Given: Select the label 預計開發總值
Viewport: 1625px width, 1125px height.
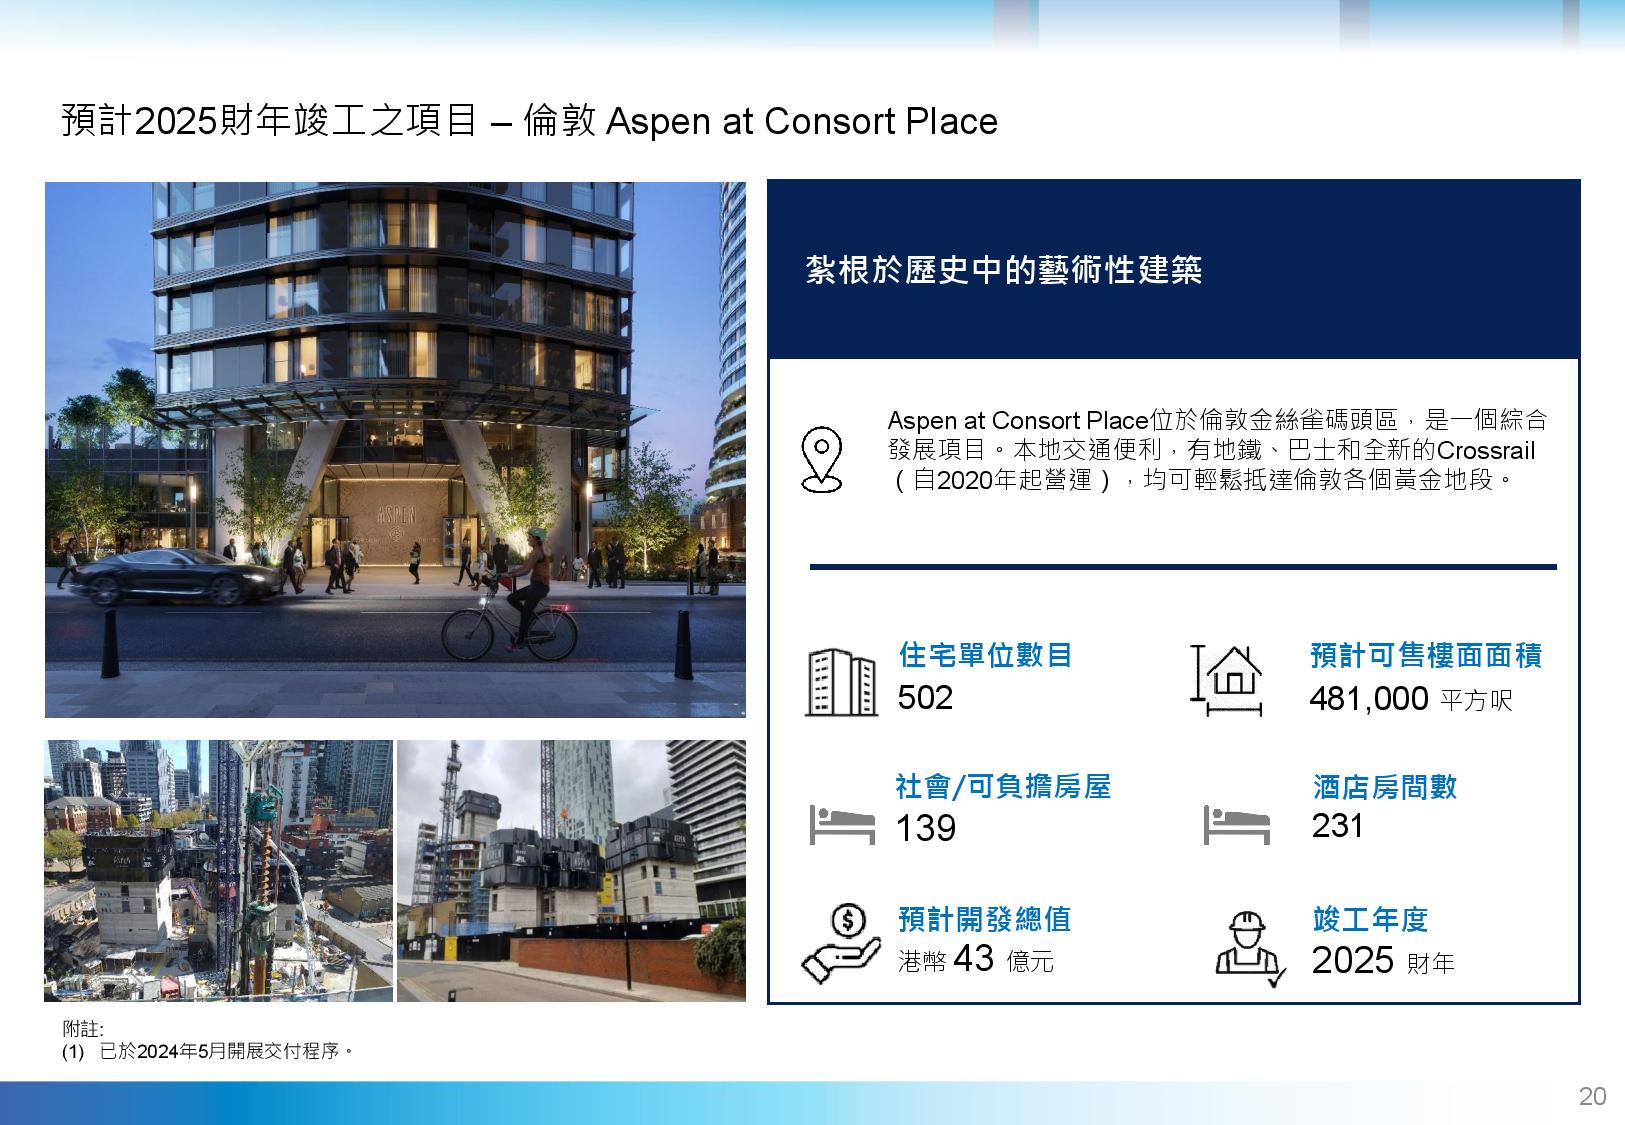Looking at the screenshot, I should [x=985, y=918].
